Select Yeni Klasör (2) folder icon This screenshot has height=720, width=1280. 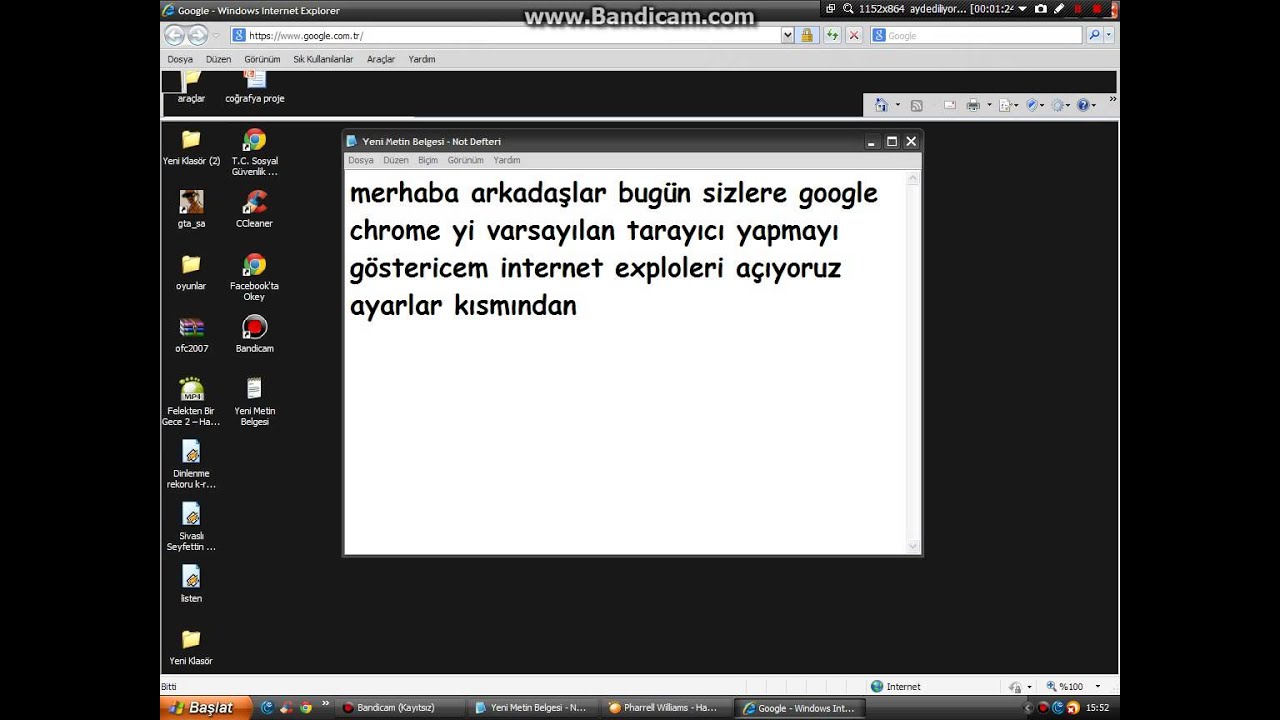[x=191, y=146]
